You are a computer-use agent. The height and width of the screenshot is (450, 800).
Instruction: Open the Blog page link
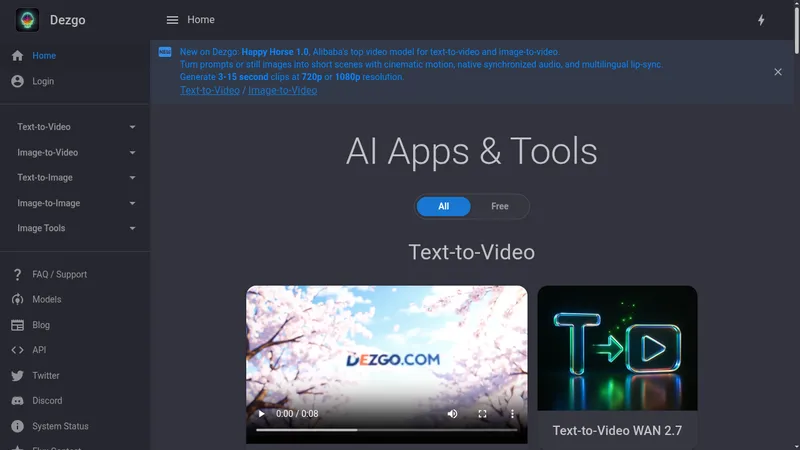point(41,325)
